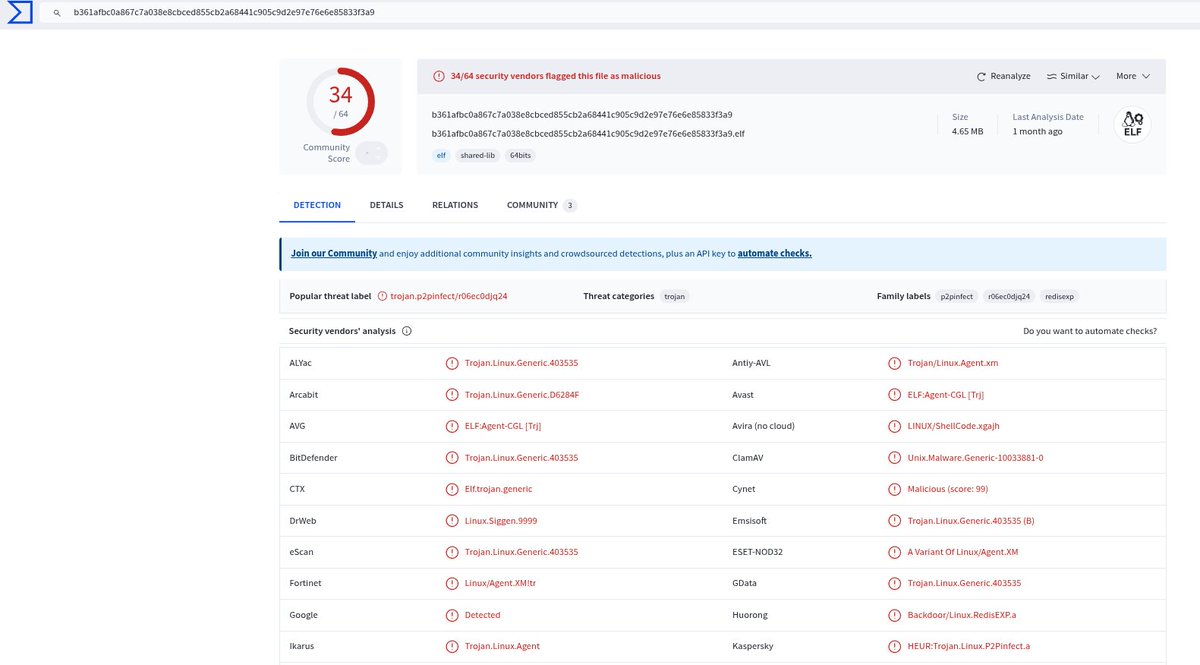The height and width of the screenshot is (665, 1200).
Task: Open the Relations tab
Action: (455, 205)
